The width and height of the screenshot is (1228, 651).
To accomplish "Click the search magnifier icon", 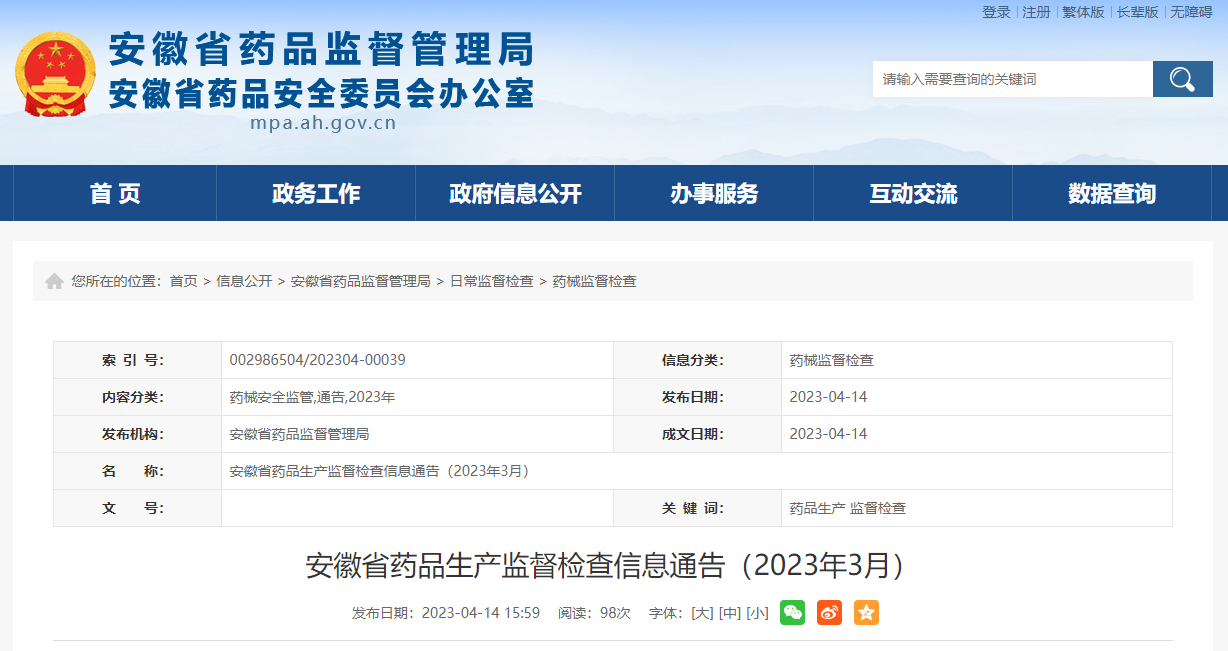I will click(1182, 78).
